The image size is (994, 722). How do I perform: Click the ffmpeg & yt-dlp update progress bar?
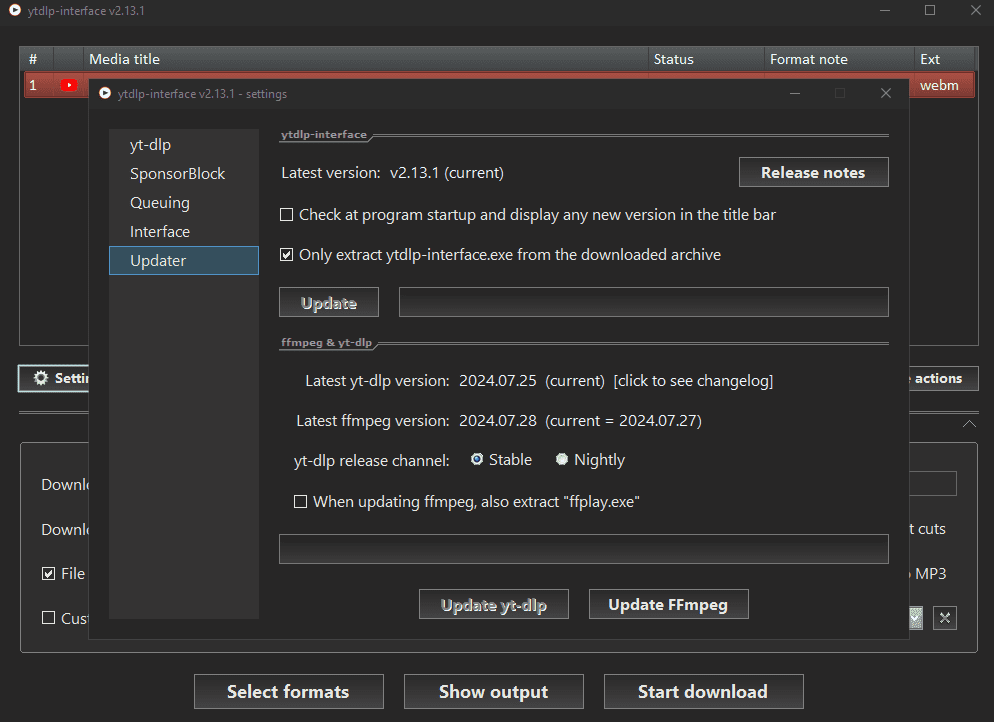pos(584,549)
